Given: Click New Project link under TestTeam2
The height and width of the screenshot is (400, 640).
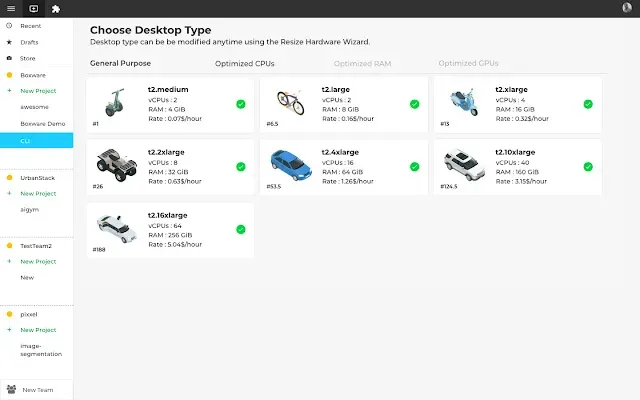Looking at the screenshot, I should click(38, 261).
